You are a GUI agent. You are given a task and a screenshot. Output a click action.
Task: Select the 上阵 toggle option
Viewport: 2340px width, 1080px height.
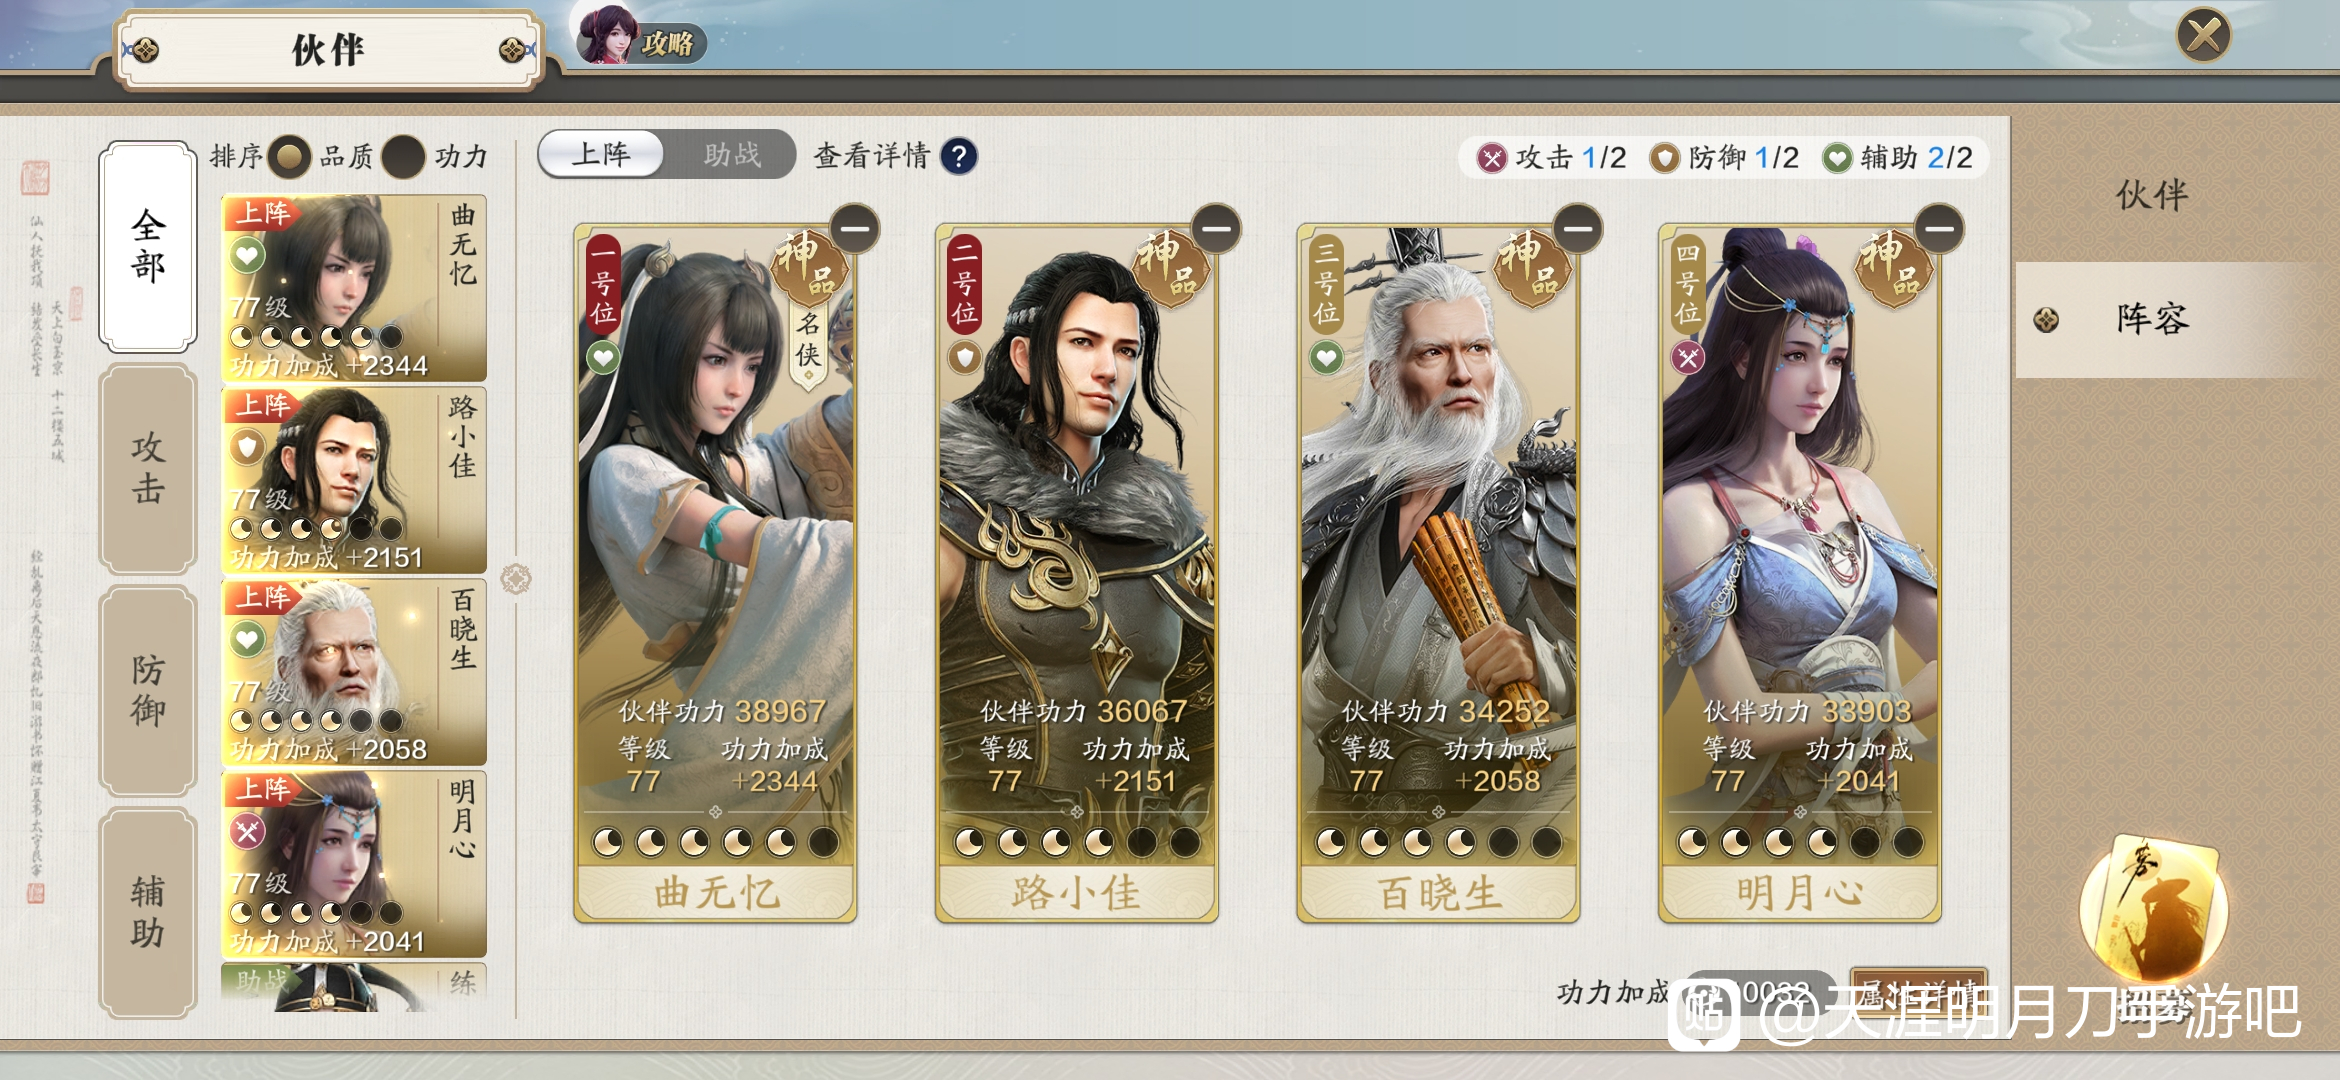601,155
